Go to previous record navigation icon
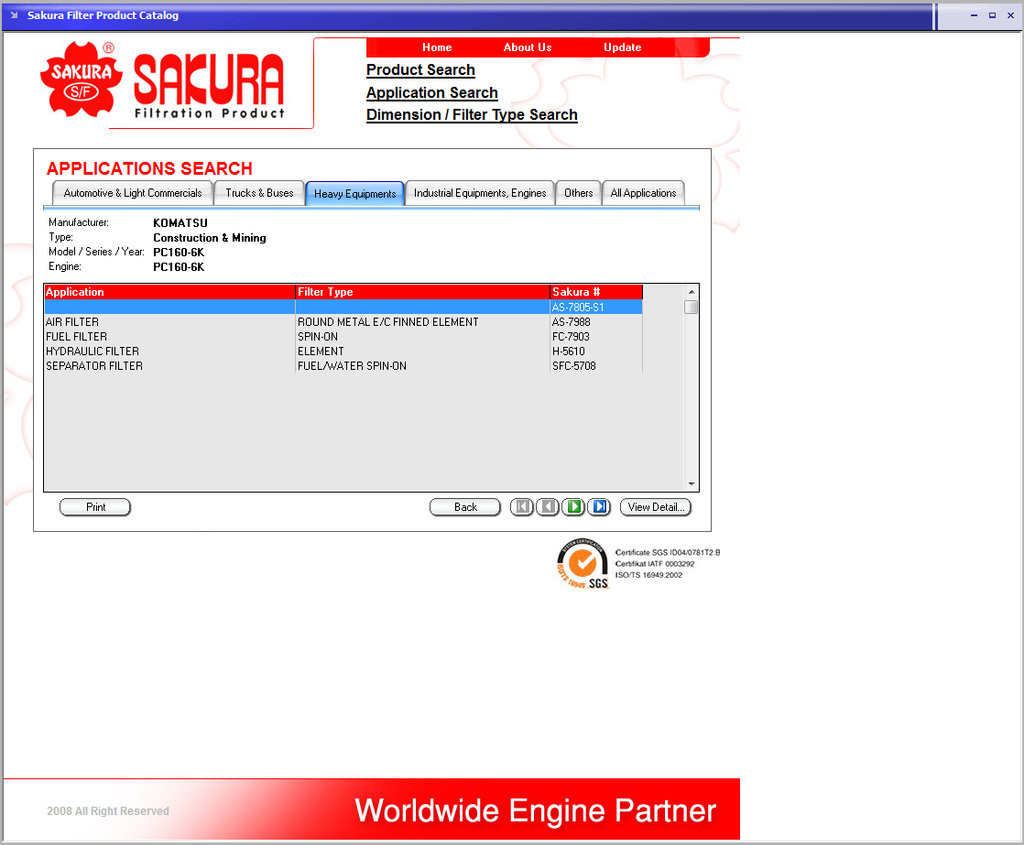Viewport: 1024px width, 845px height. pyautogui.click(x=547, y=507)
